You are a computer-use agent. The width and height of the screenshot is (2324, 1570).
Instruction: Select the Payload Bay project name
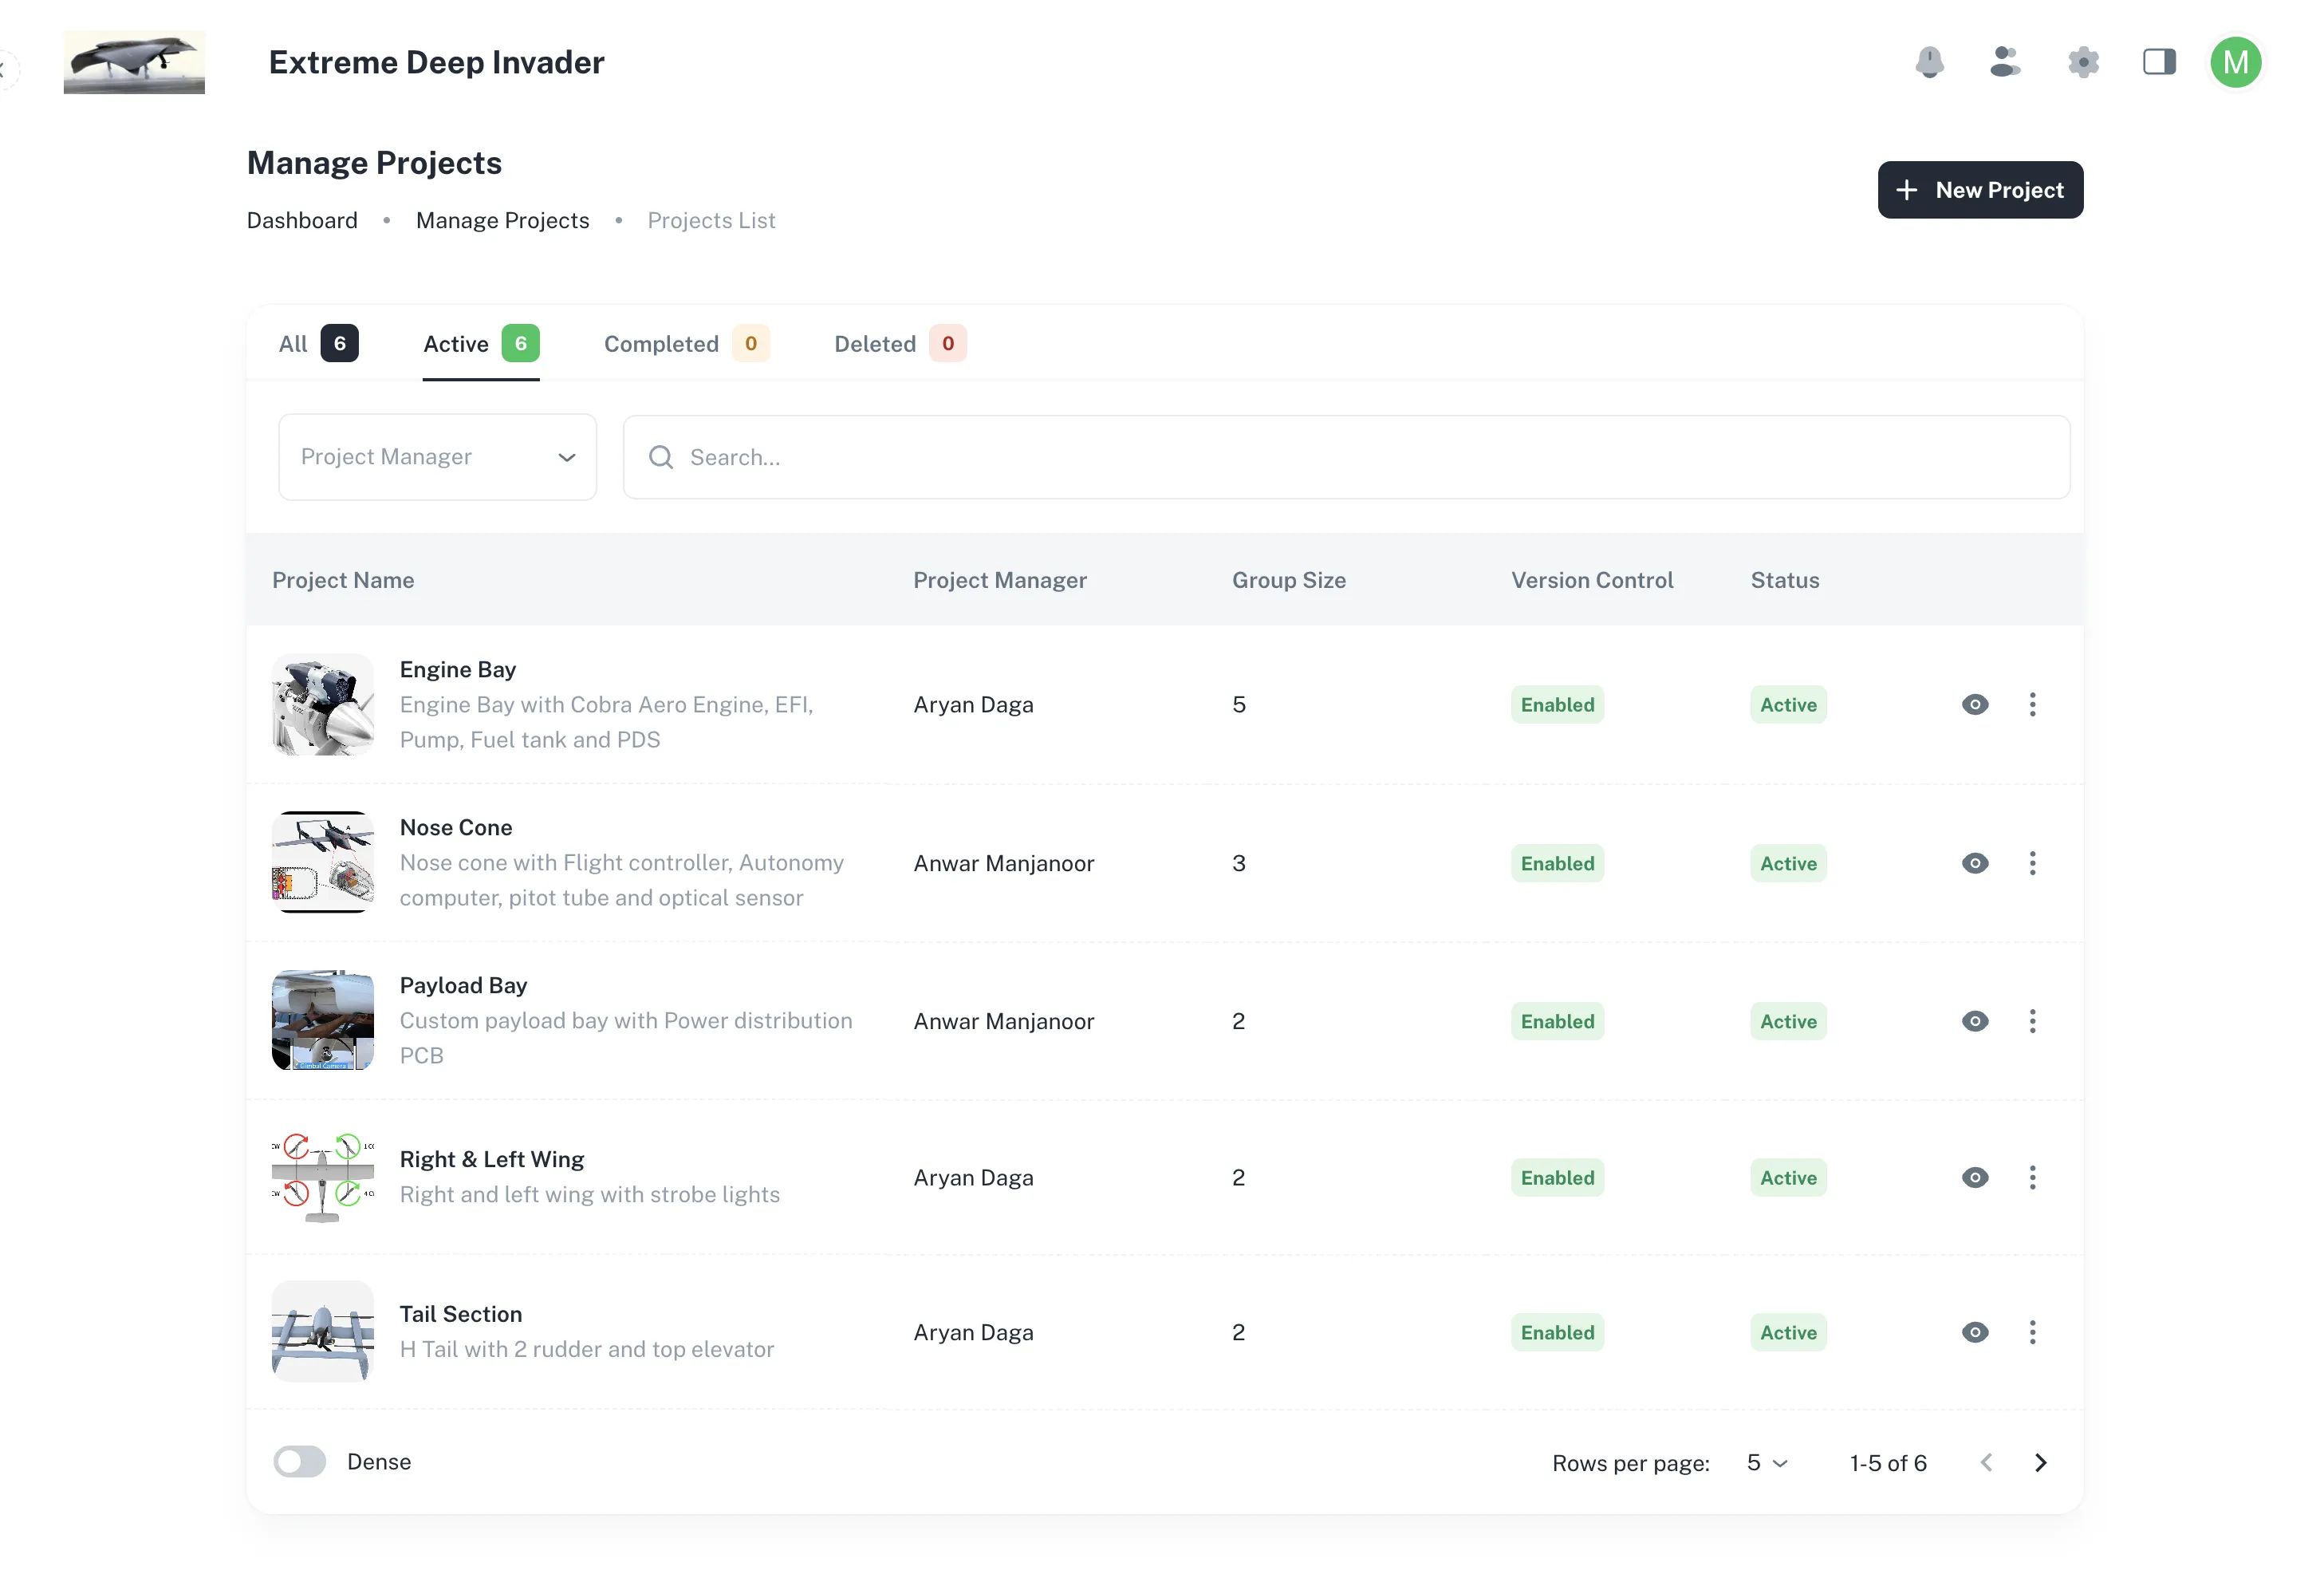pyautogui.click(x=463, y=985)
